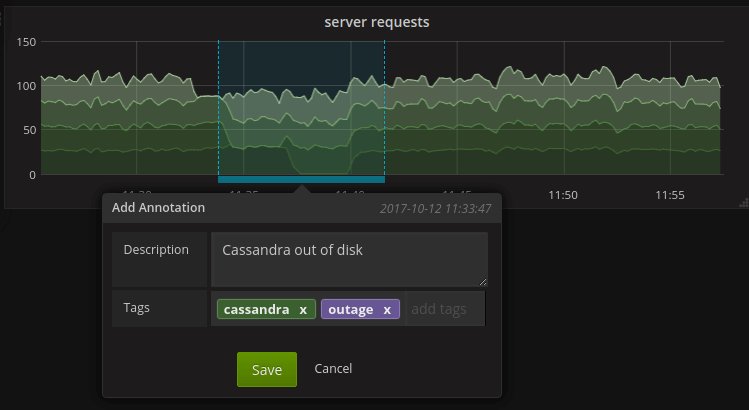Click the 150 value on the Y axis

tap(26, 42)
